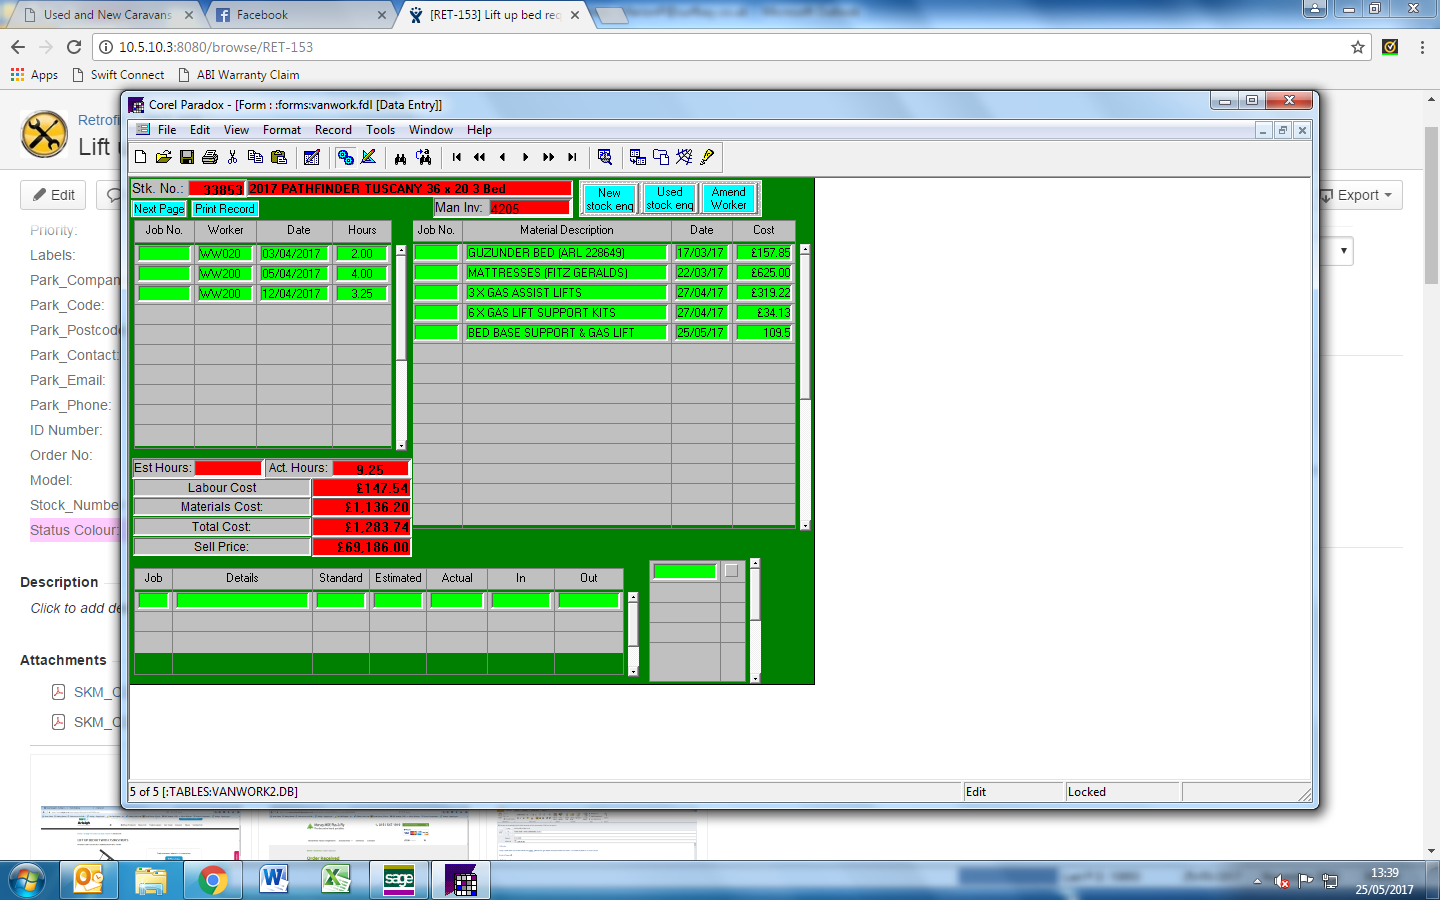This screenshot has width=1440, height=900.
Task: Click the Print icon in Paradox toolbar
Action: [210, 157]
